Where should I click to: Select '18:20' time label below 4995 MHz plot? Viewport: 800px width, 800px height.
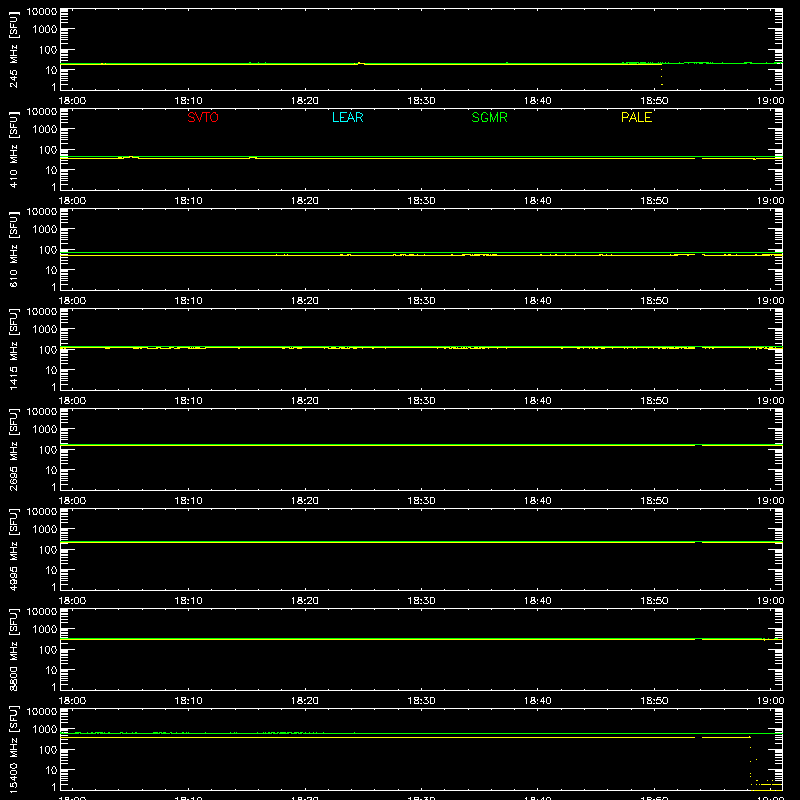(x=305, y=601)
